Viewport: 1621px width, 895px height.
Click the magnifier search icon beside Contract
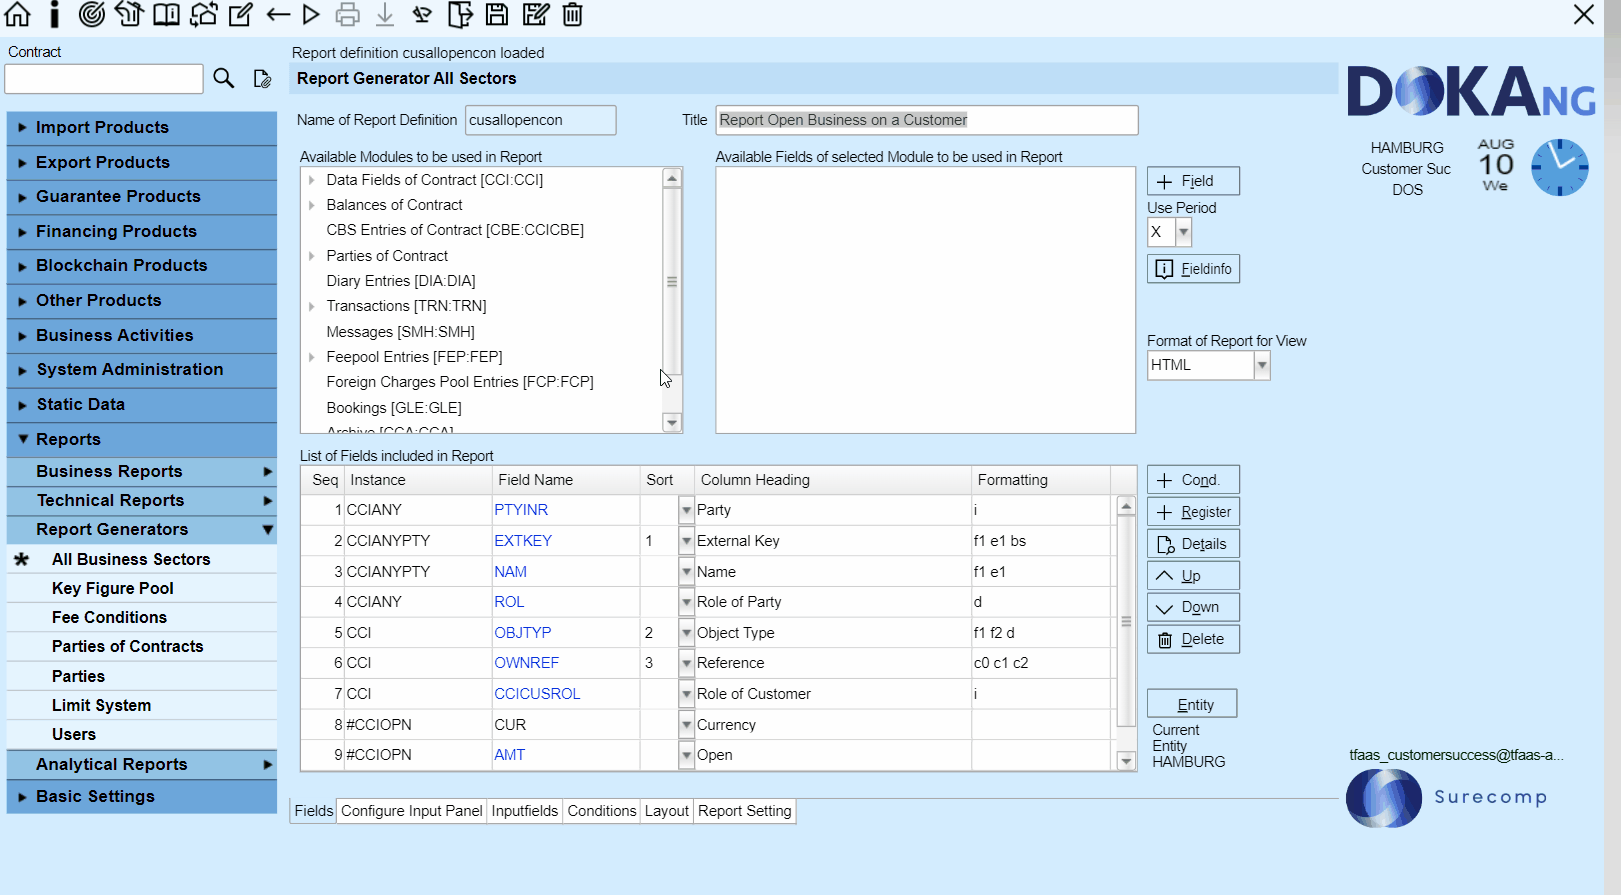pyautogui.click(x=224, y=78)
